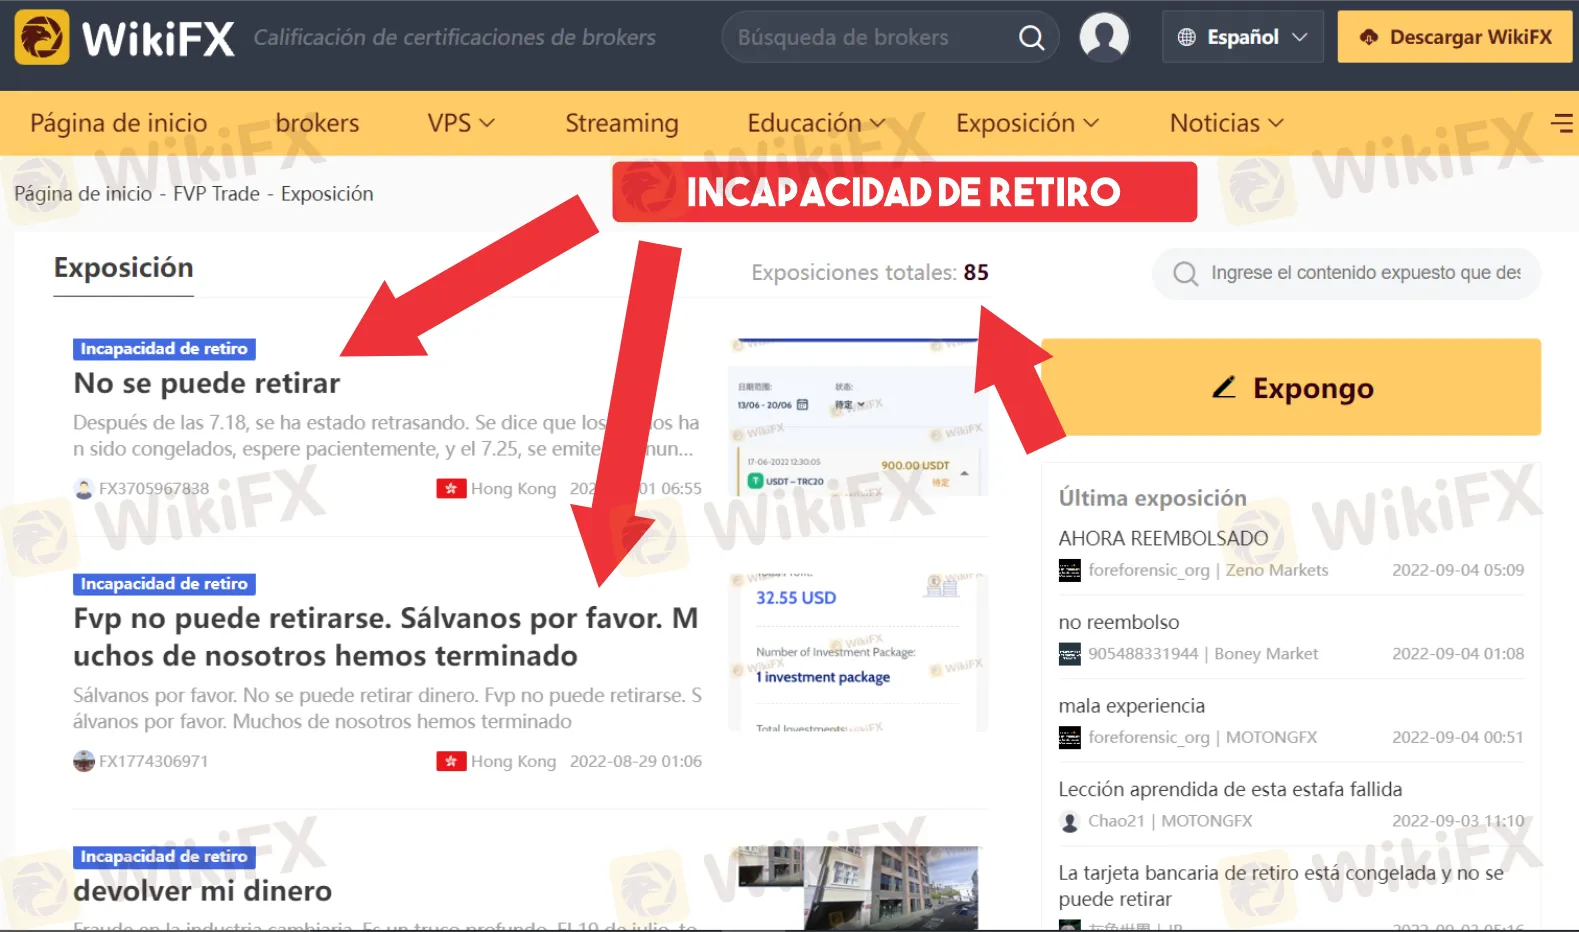This screenshot has height=932, width=1579.
Task: Open 'mala experiencia' exposure
Action: click(x=1132, y=706)
